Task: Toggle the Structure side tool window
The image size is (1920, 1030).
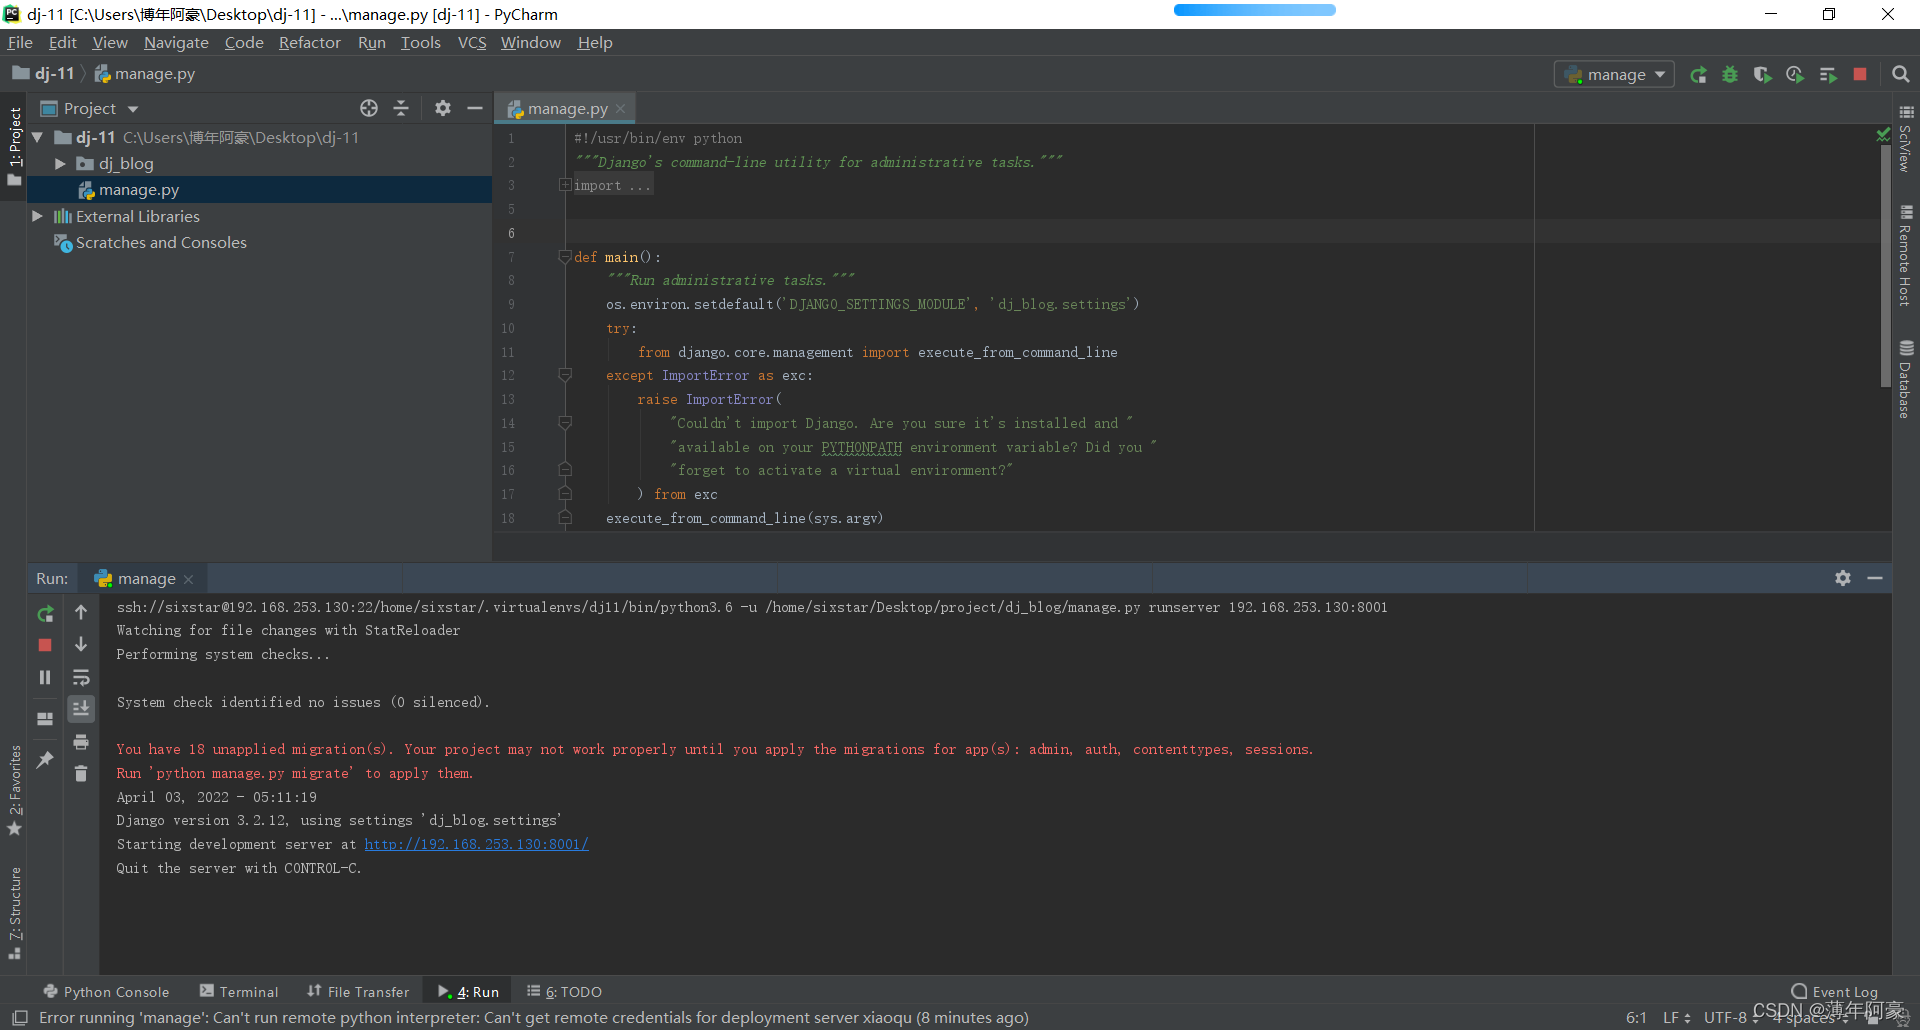Action: (14, 913)
